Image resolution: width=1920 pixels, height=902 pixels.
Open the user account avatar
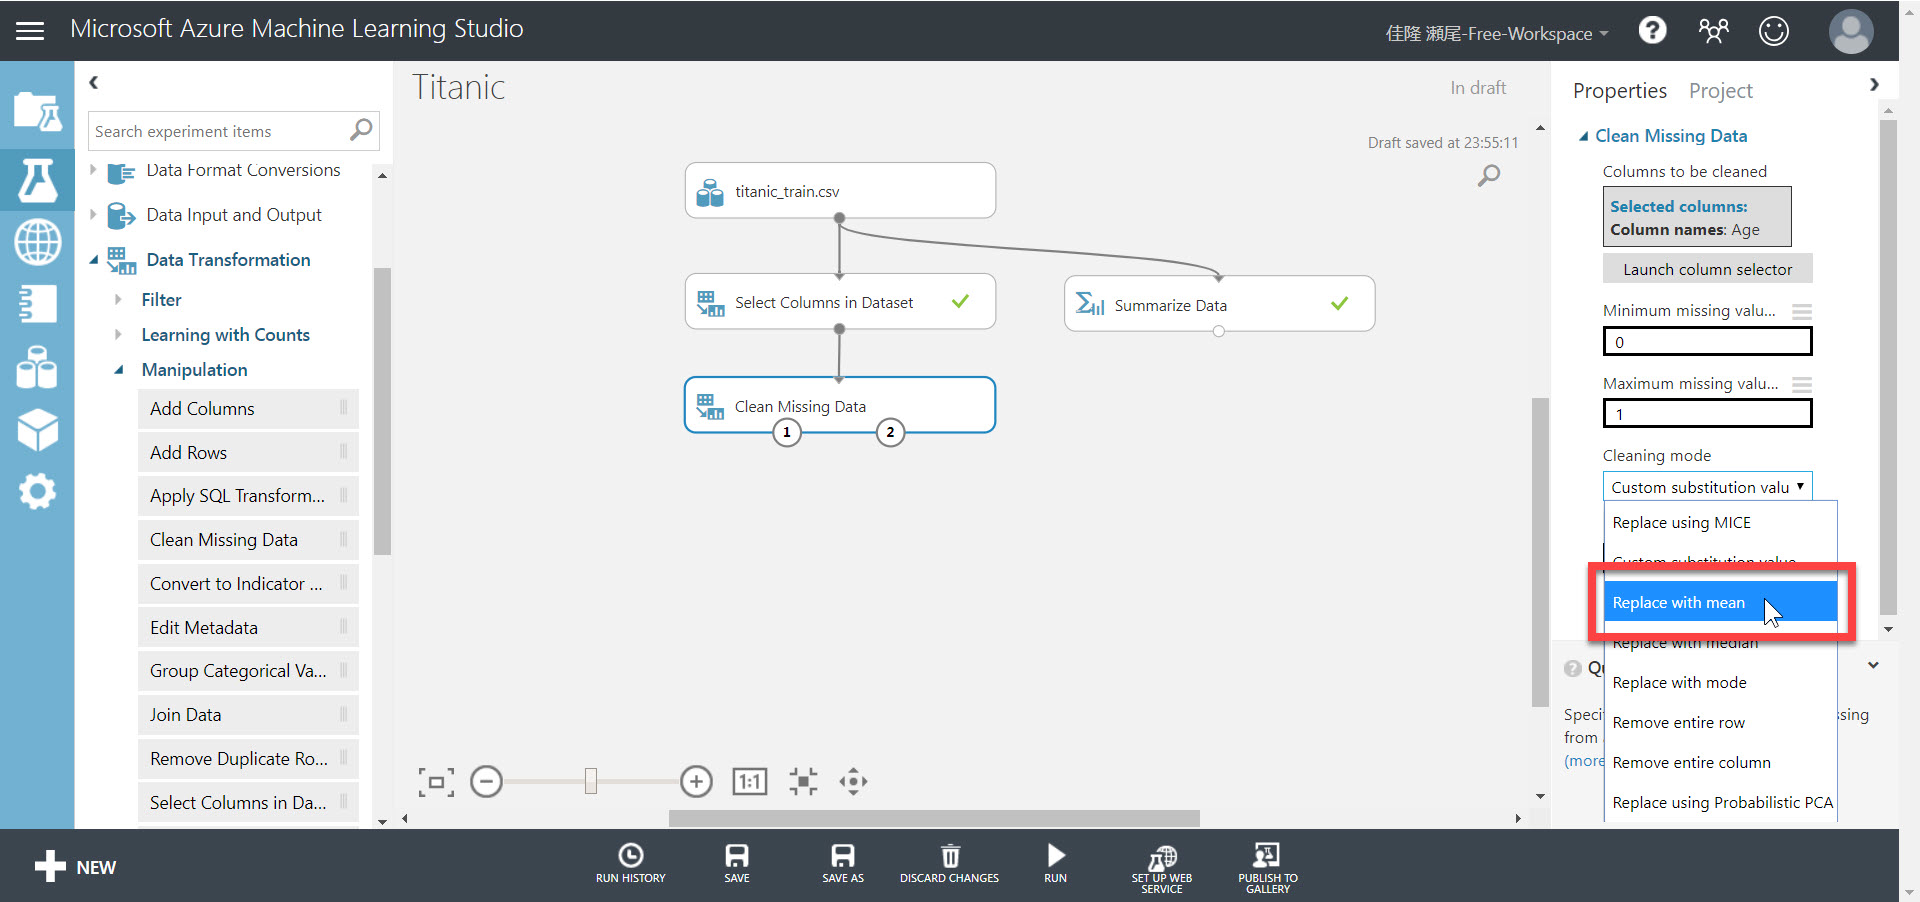coord(1851,31)
